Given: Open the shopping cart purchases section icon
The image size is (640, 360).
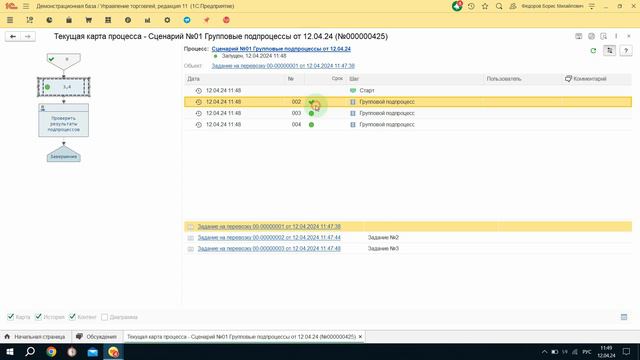Looking at the screenshot, I should (x=88, y=20).
